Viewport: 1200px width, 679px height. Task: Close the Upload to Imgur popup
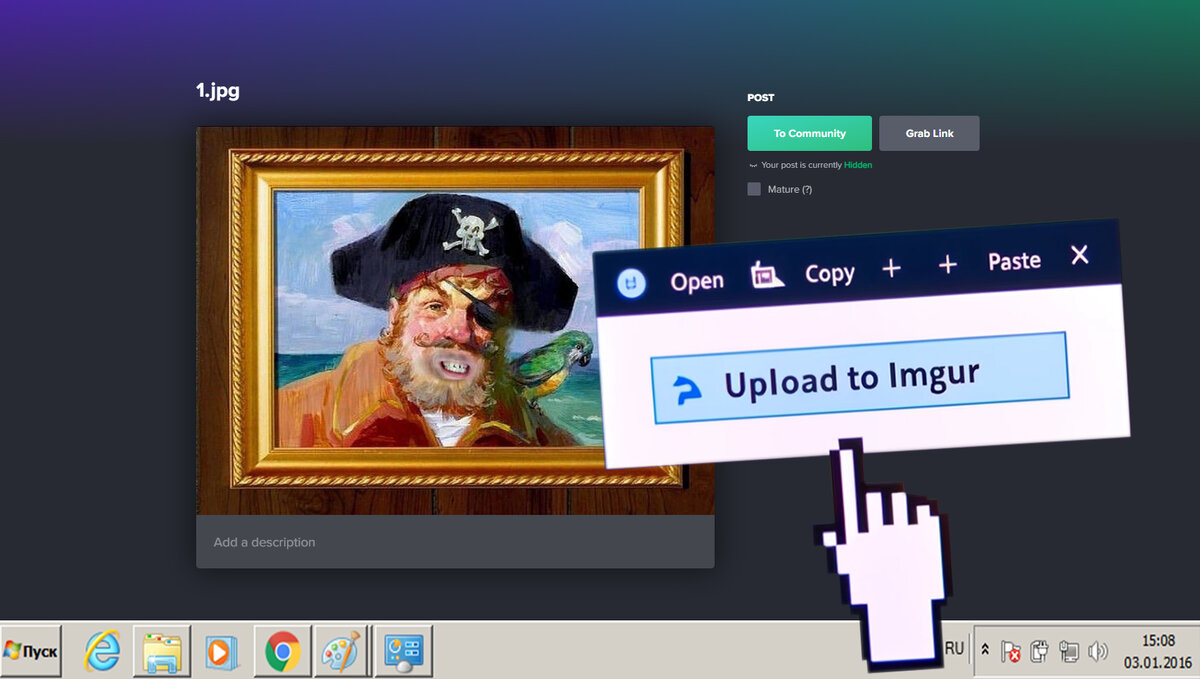1080,255
